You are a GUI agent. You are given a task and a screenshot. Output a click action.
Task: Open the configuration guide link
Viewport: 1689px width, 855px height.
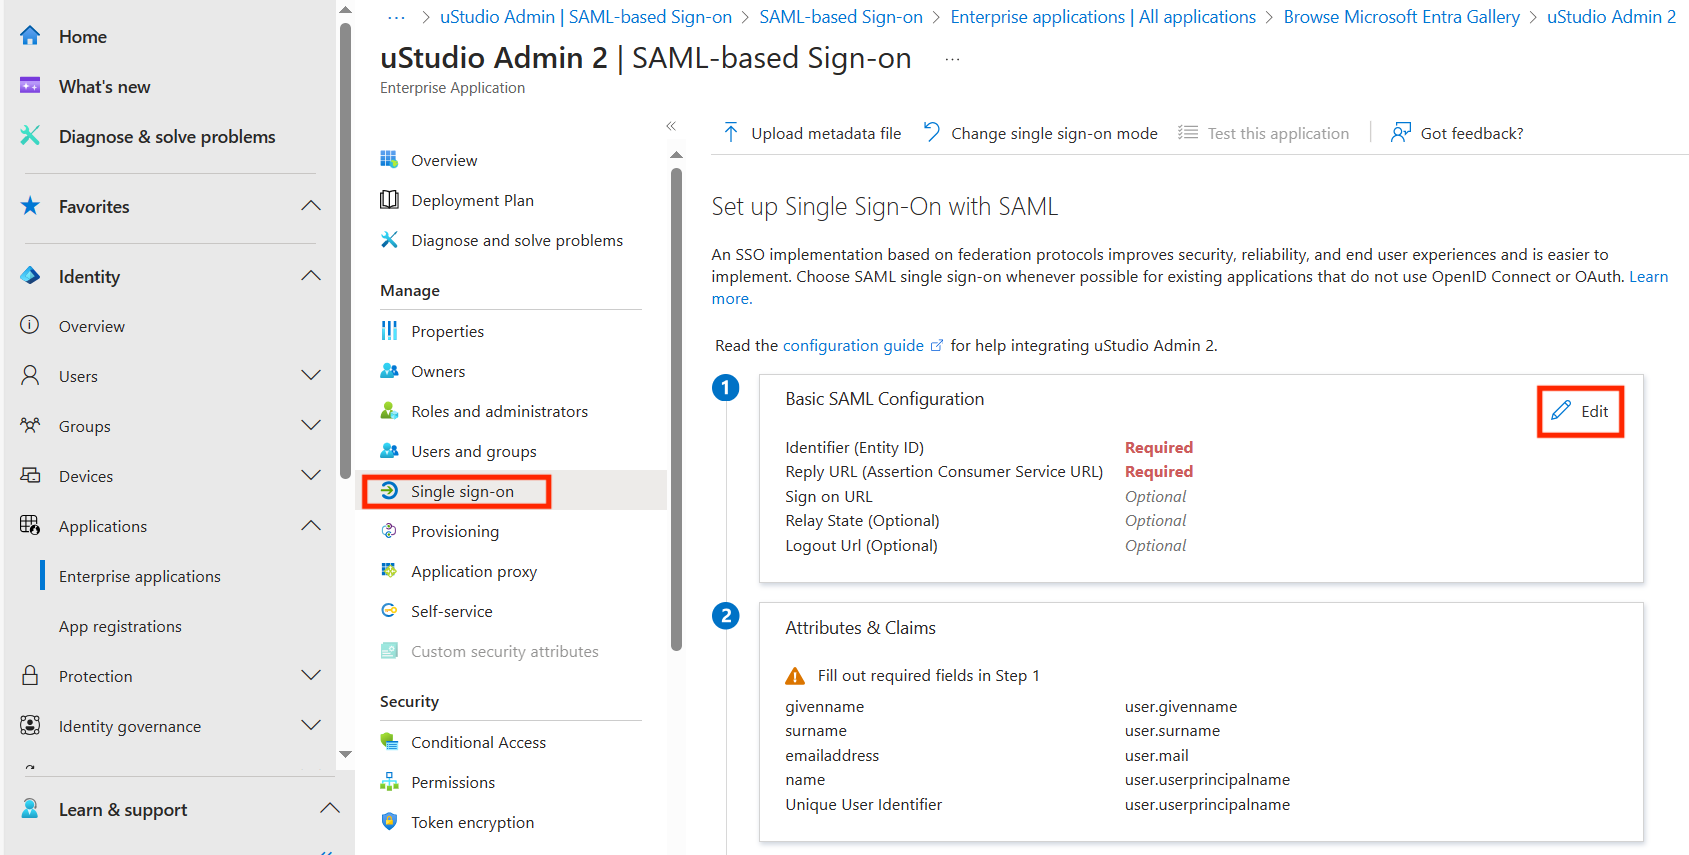(853, 346)
